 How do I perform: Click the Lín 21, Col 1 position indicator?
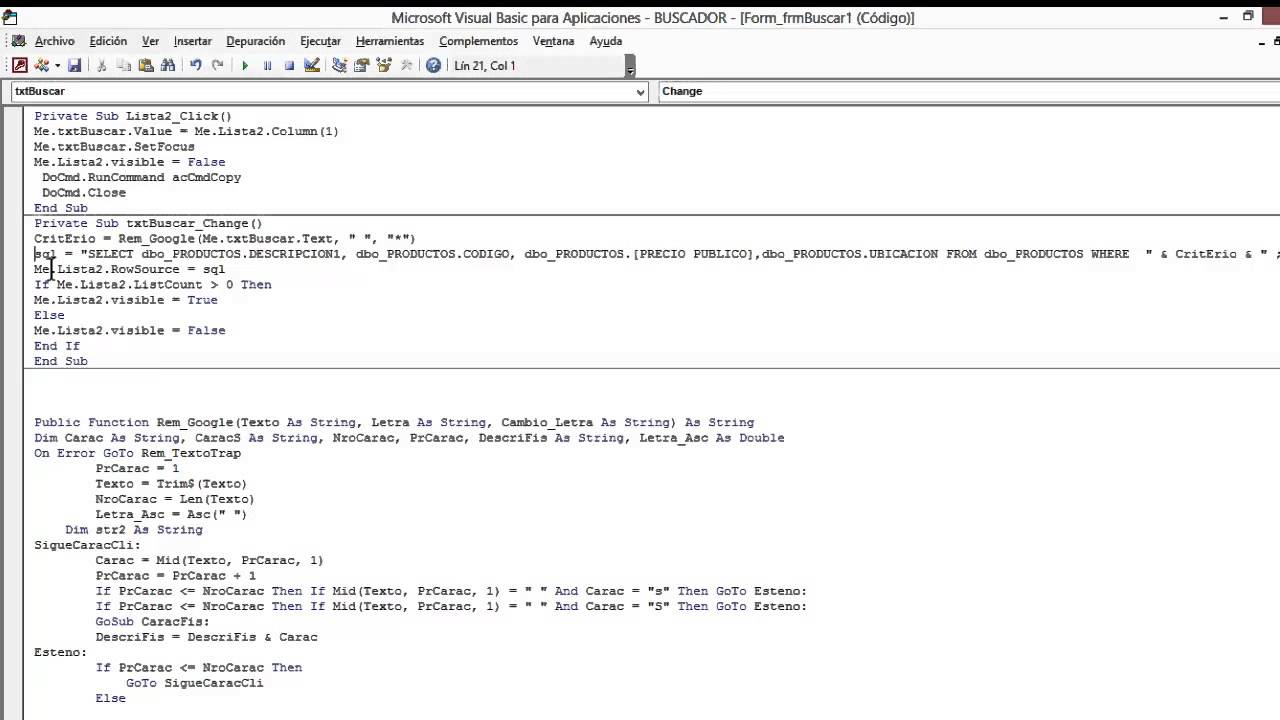(485, 66)
